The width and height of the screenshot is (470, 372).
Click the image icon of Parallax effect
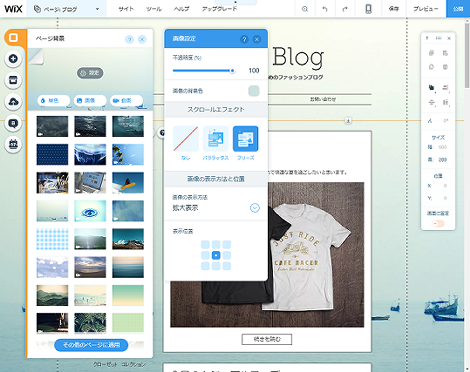point(216,139)
